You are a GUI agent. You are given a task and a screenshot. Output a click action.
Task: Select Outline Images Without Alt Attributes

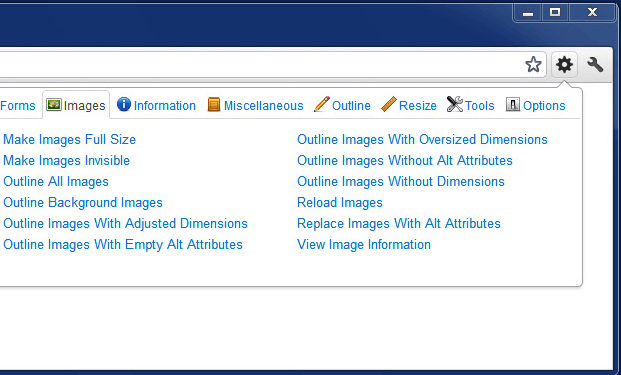[x=405, y=160]
